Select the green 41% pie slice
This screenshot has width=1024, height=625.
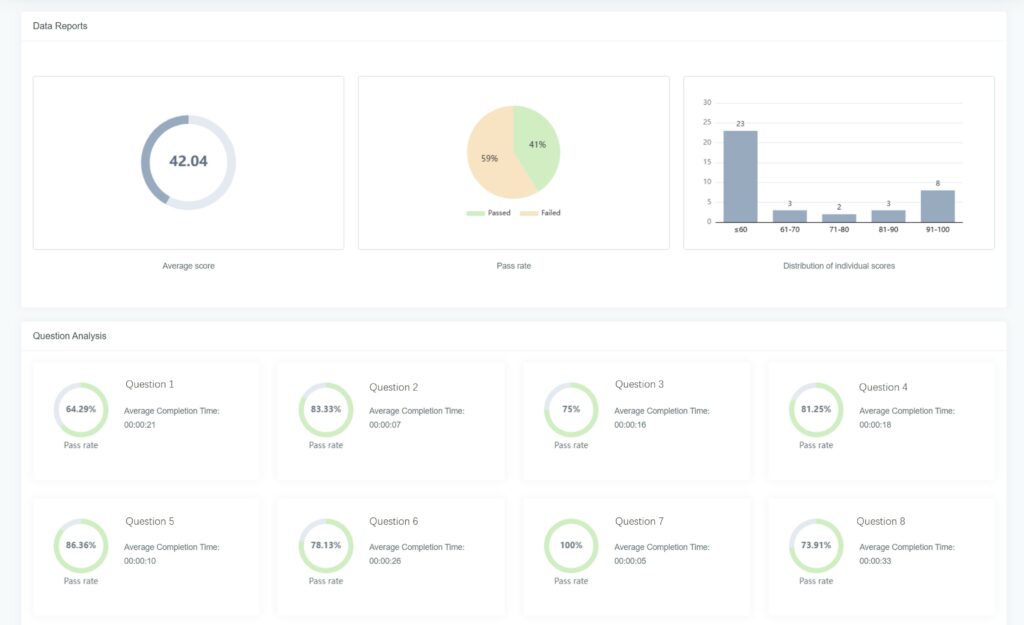(x=536, y=143)
